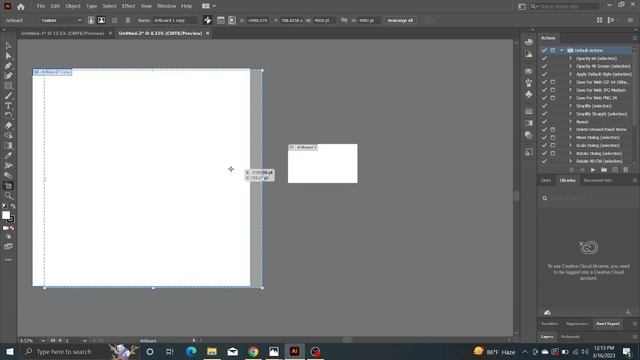Expand Simplify Straight (selection) action
Image resolution: width=640 pixels, height=360 pixels.
(571, 114)
